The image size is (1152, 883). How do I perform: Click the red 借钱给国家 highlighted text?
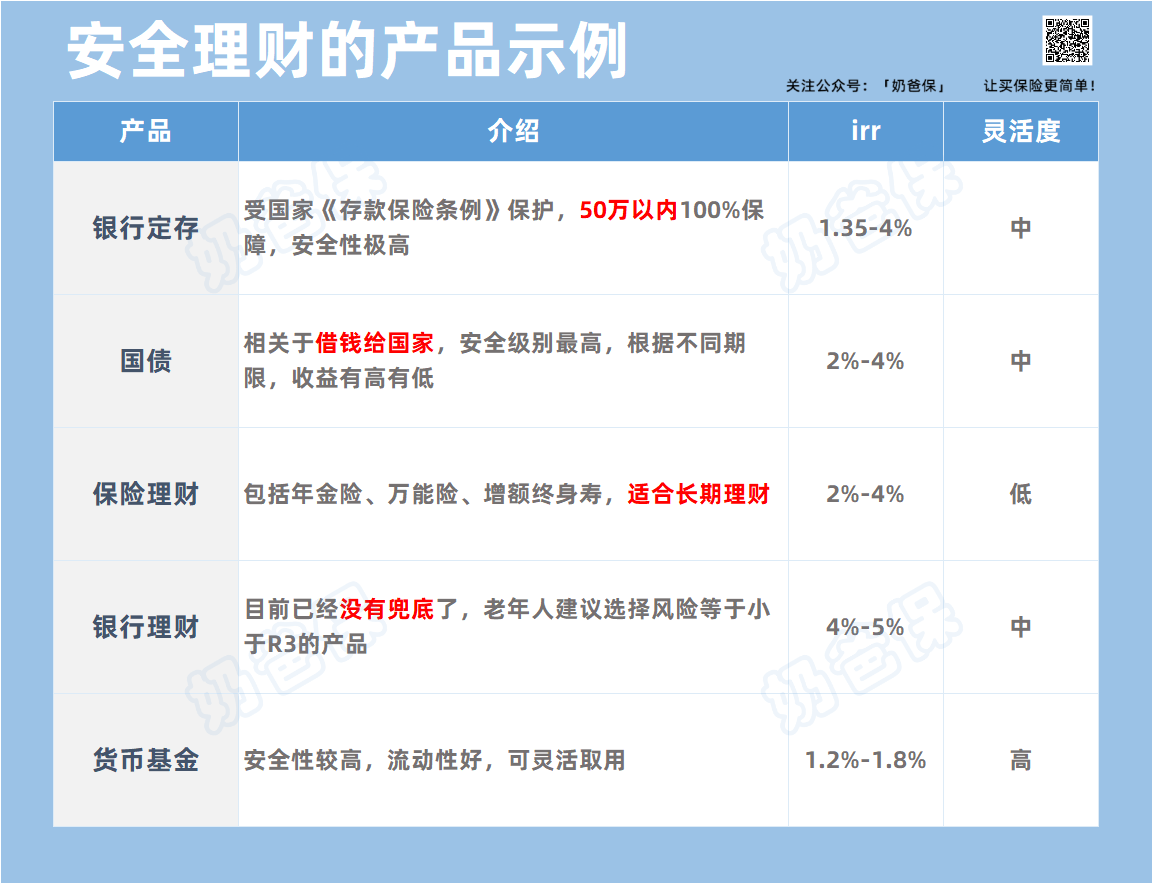coord(375,344)
